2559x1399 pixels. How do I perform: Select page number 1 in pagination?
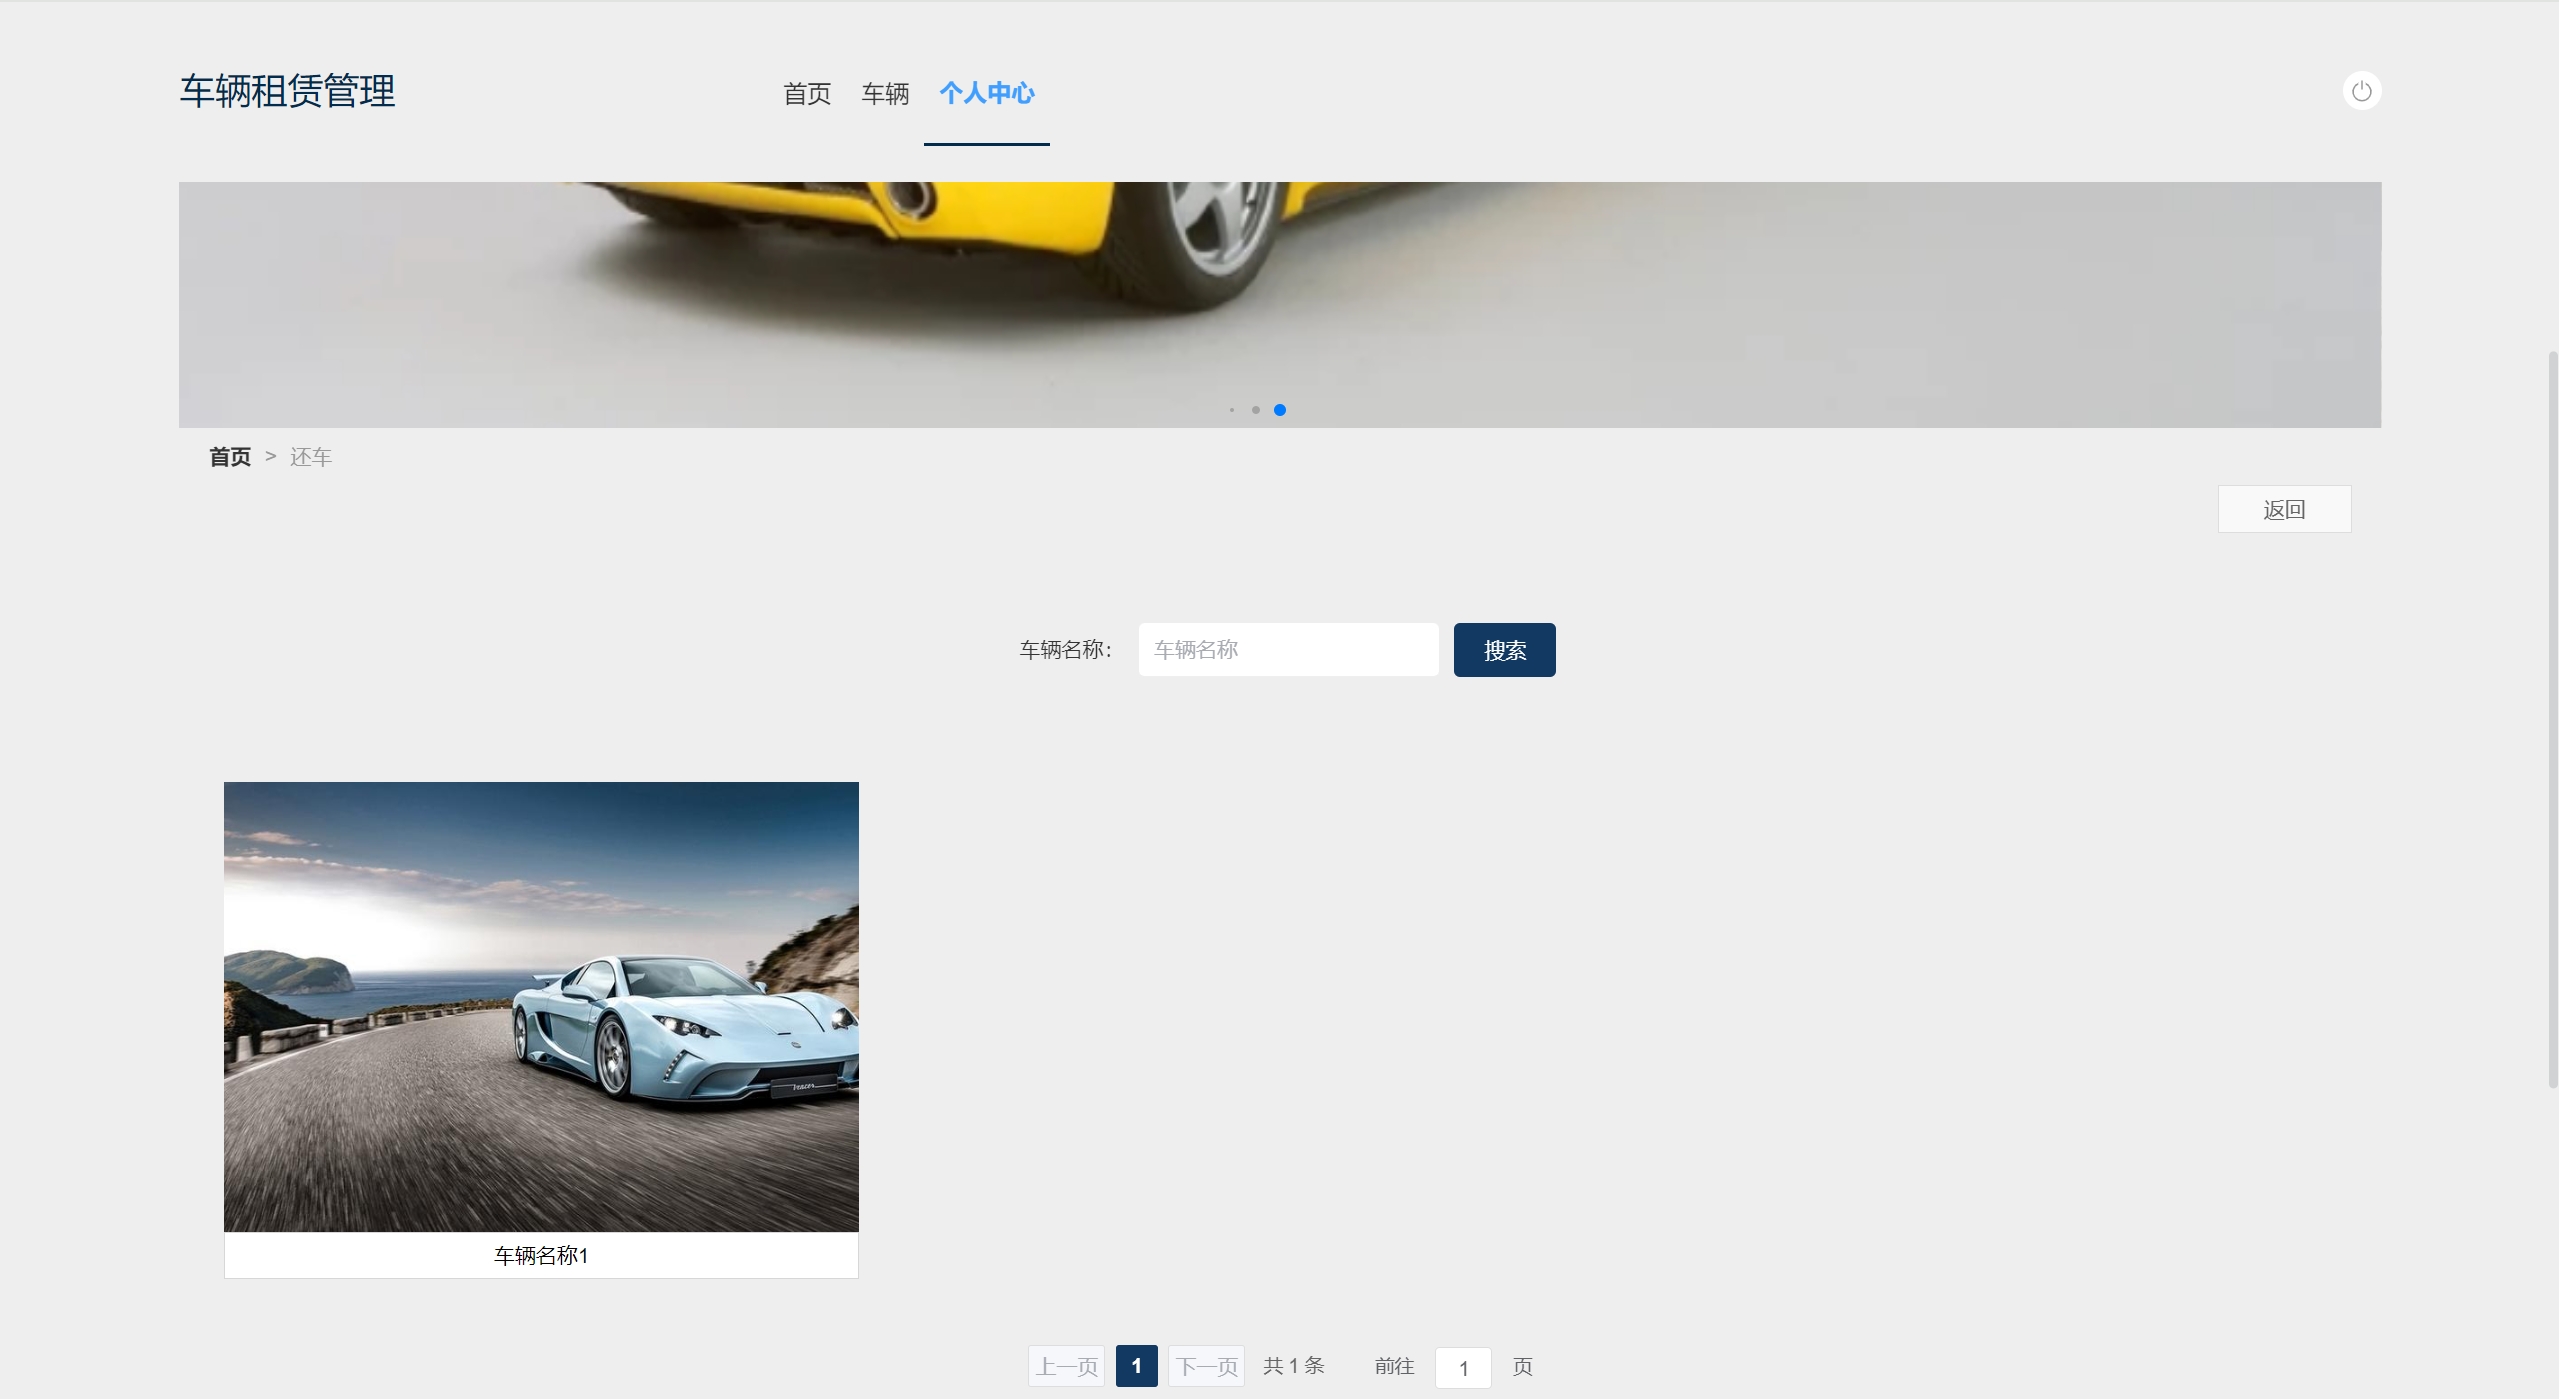pos(1136,1366)
